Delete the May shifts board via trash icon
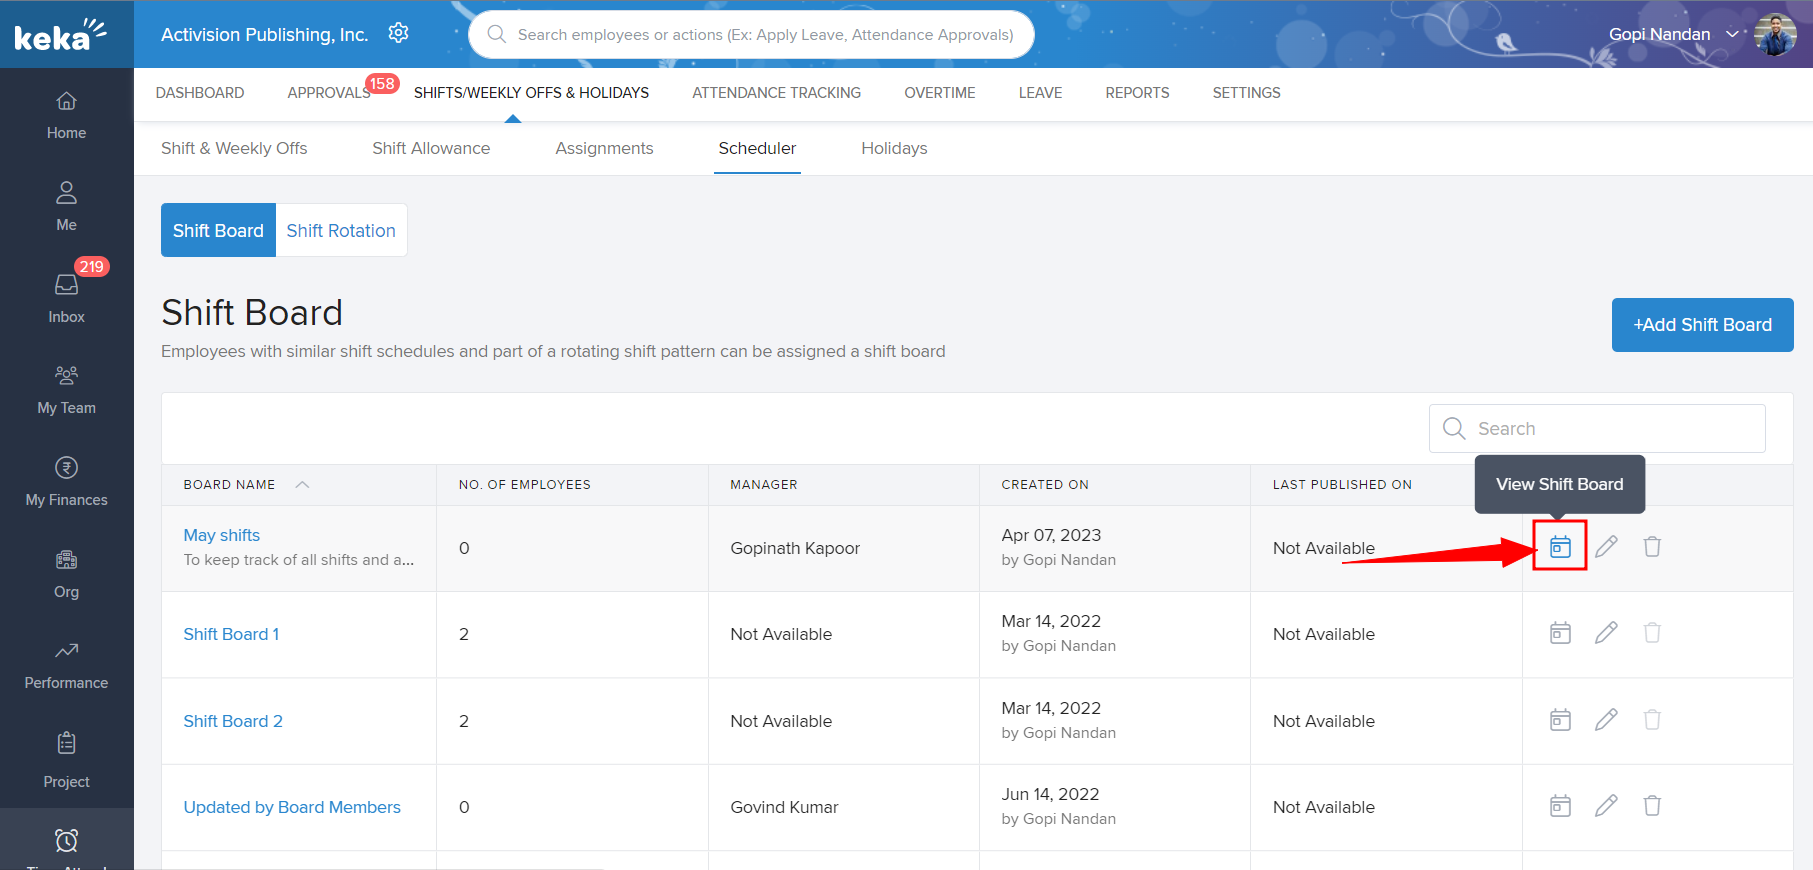This screenshot has width=1813, height=870. pyautogui.click(x=1652, y=547)
